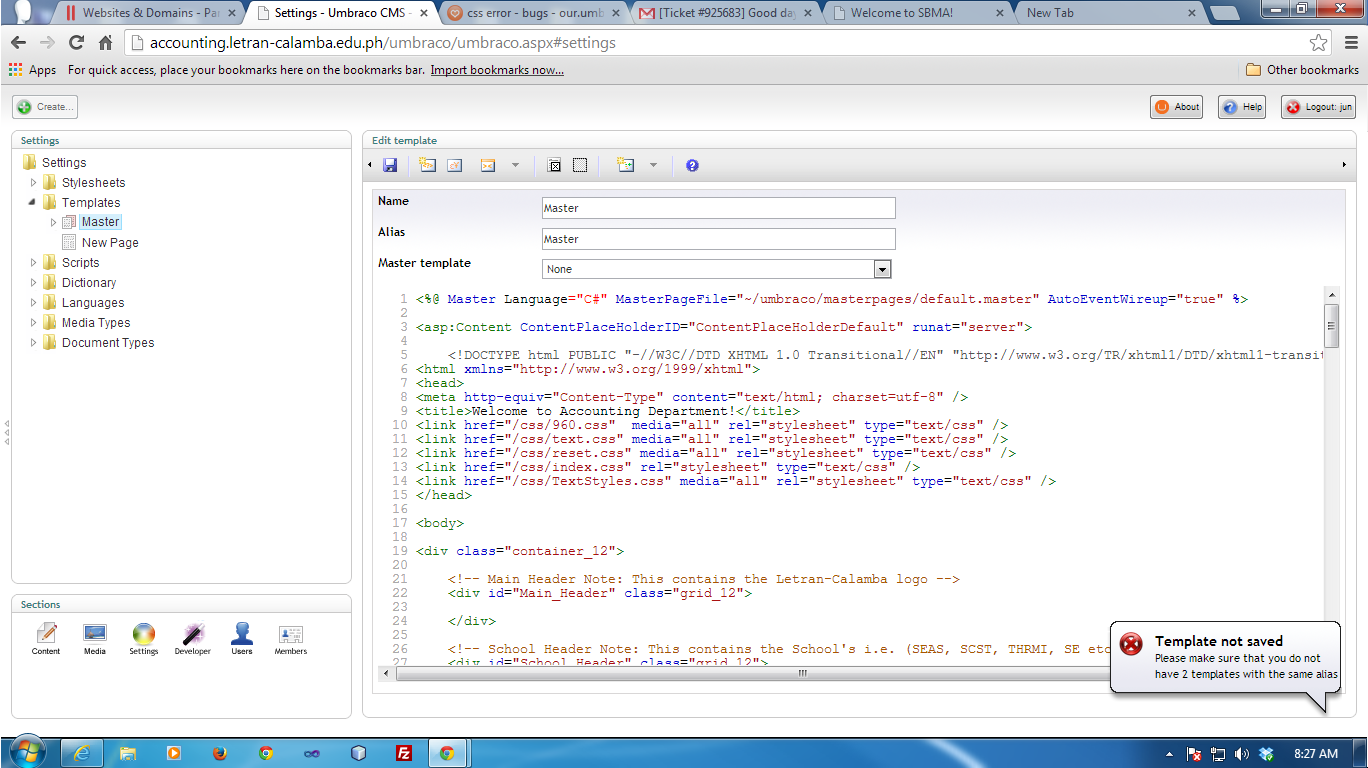The height and width of the screenshot is (768, 1368).
Task: Open Firefox from the taskbar
Action: click(x=220, y=753)
